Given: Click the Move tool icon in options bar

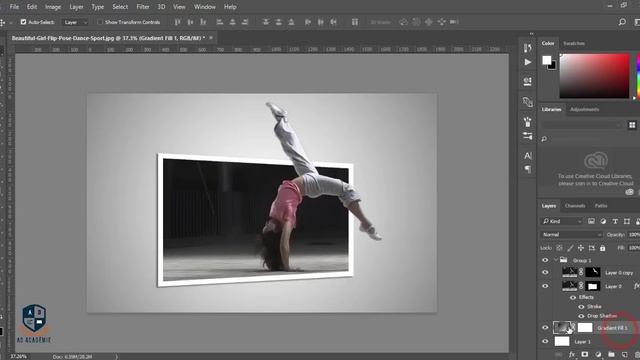Looking at the screenshot, I should click(x=2, y=22).
